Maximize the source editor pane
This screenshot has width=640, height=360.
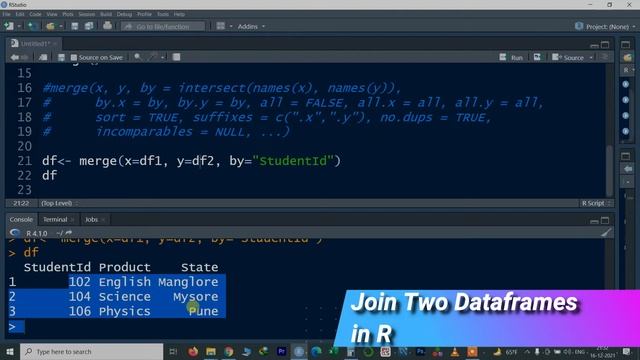coord(605,44)
